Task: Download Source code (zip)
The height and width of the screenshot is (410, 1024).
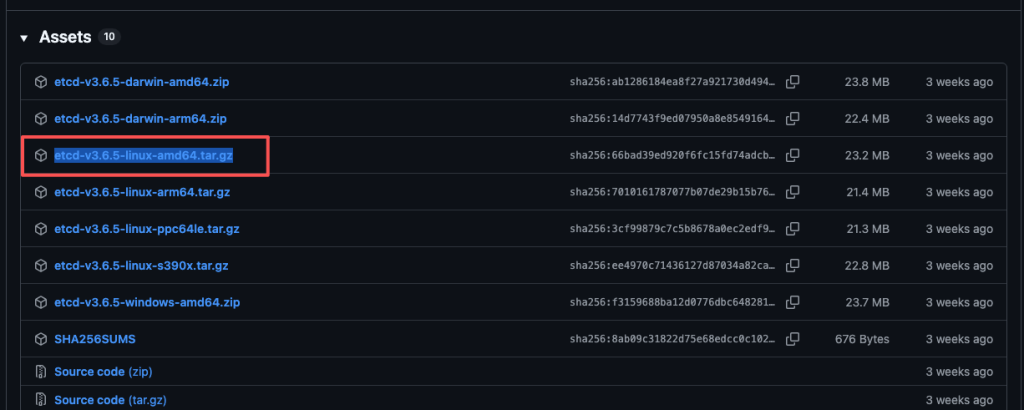Action: (103, 372)
